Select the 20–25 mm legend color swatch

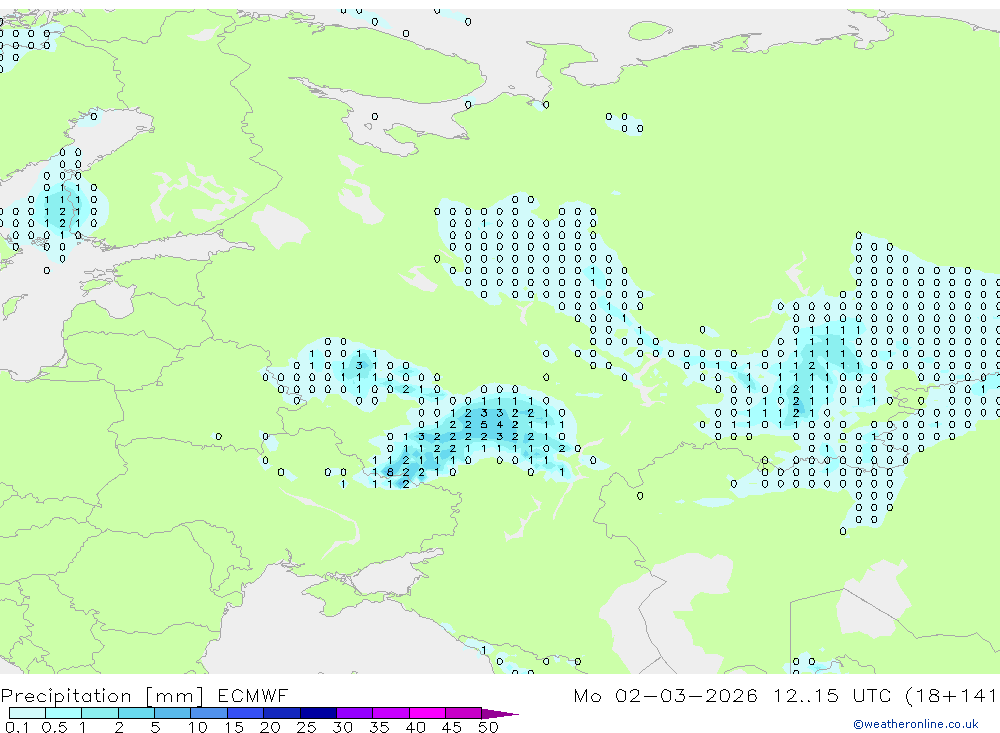coord(281,713)
